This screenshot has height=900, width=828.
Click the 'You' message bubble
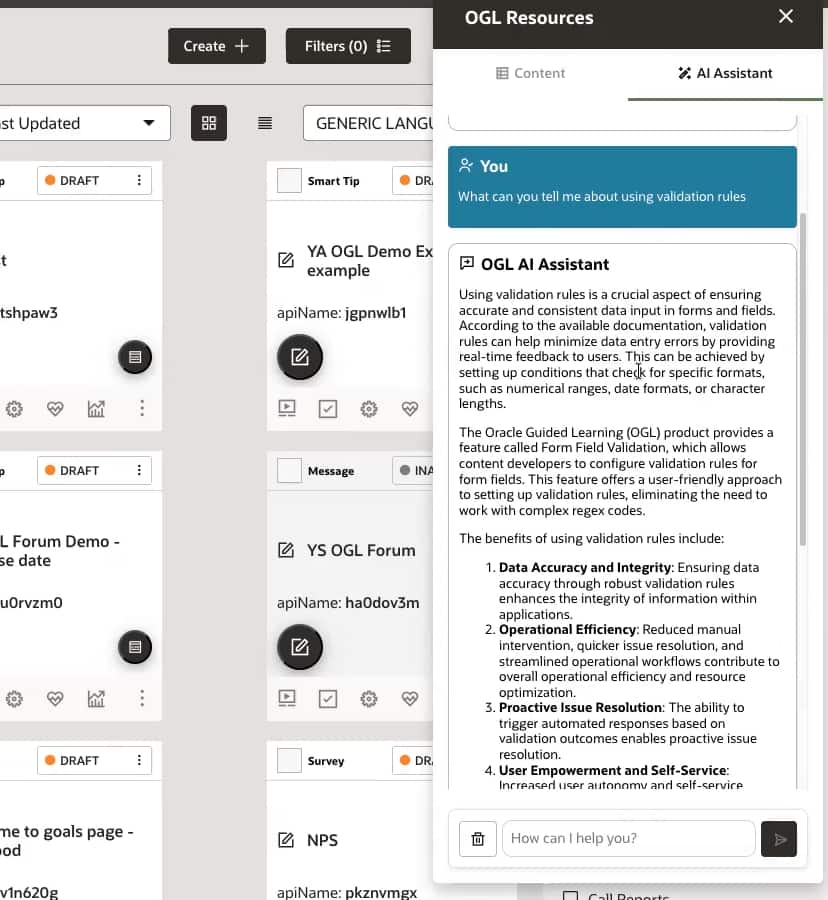pos(622,187)
